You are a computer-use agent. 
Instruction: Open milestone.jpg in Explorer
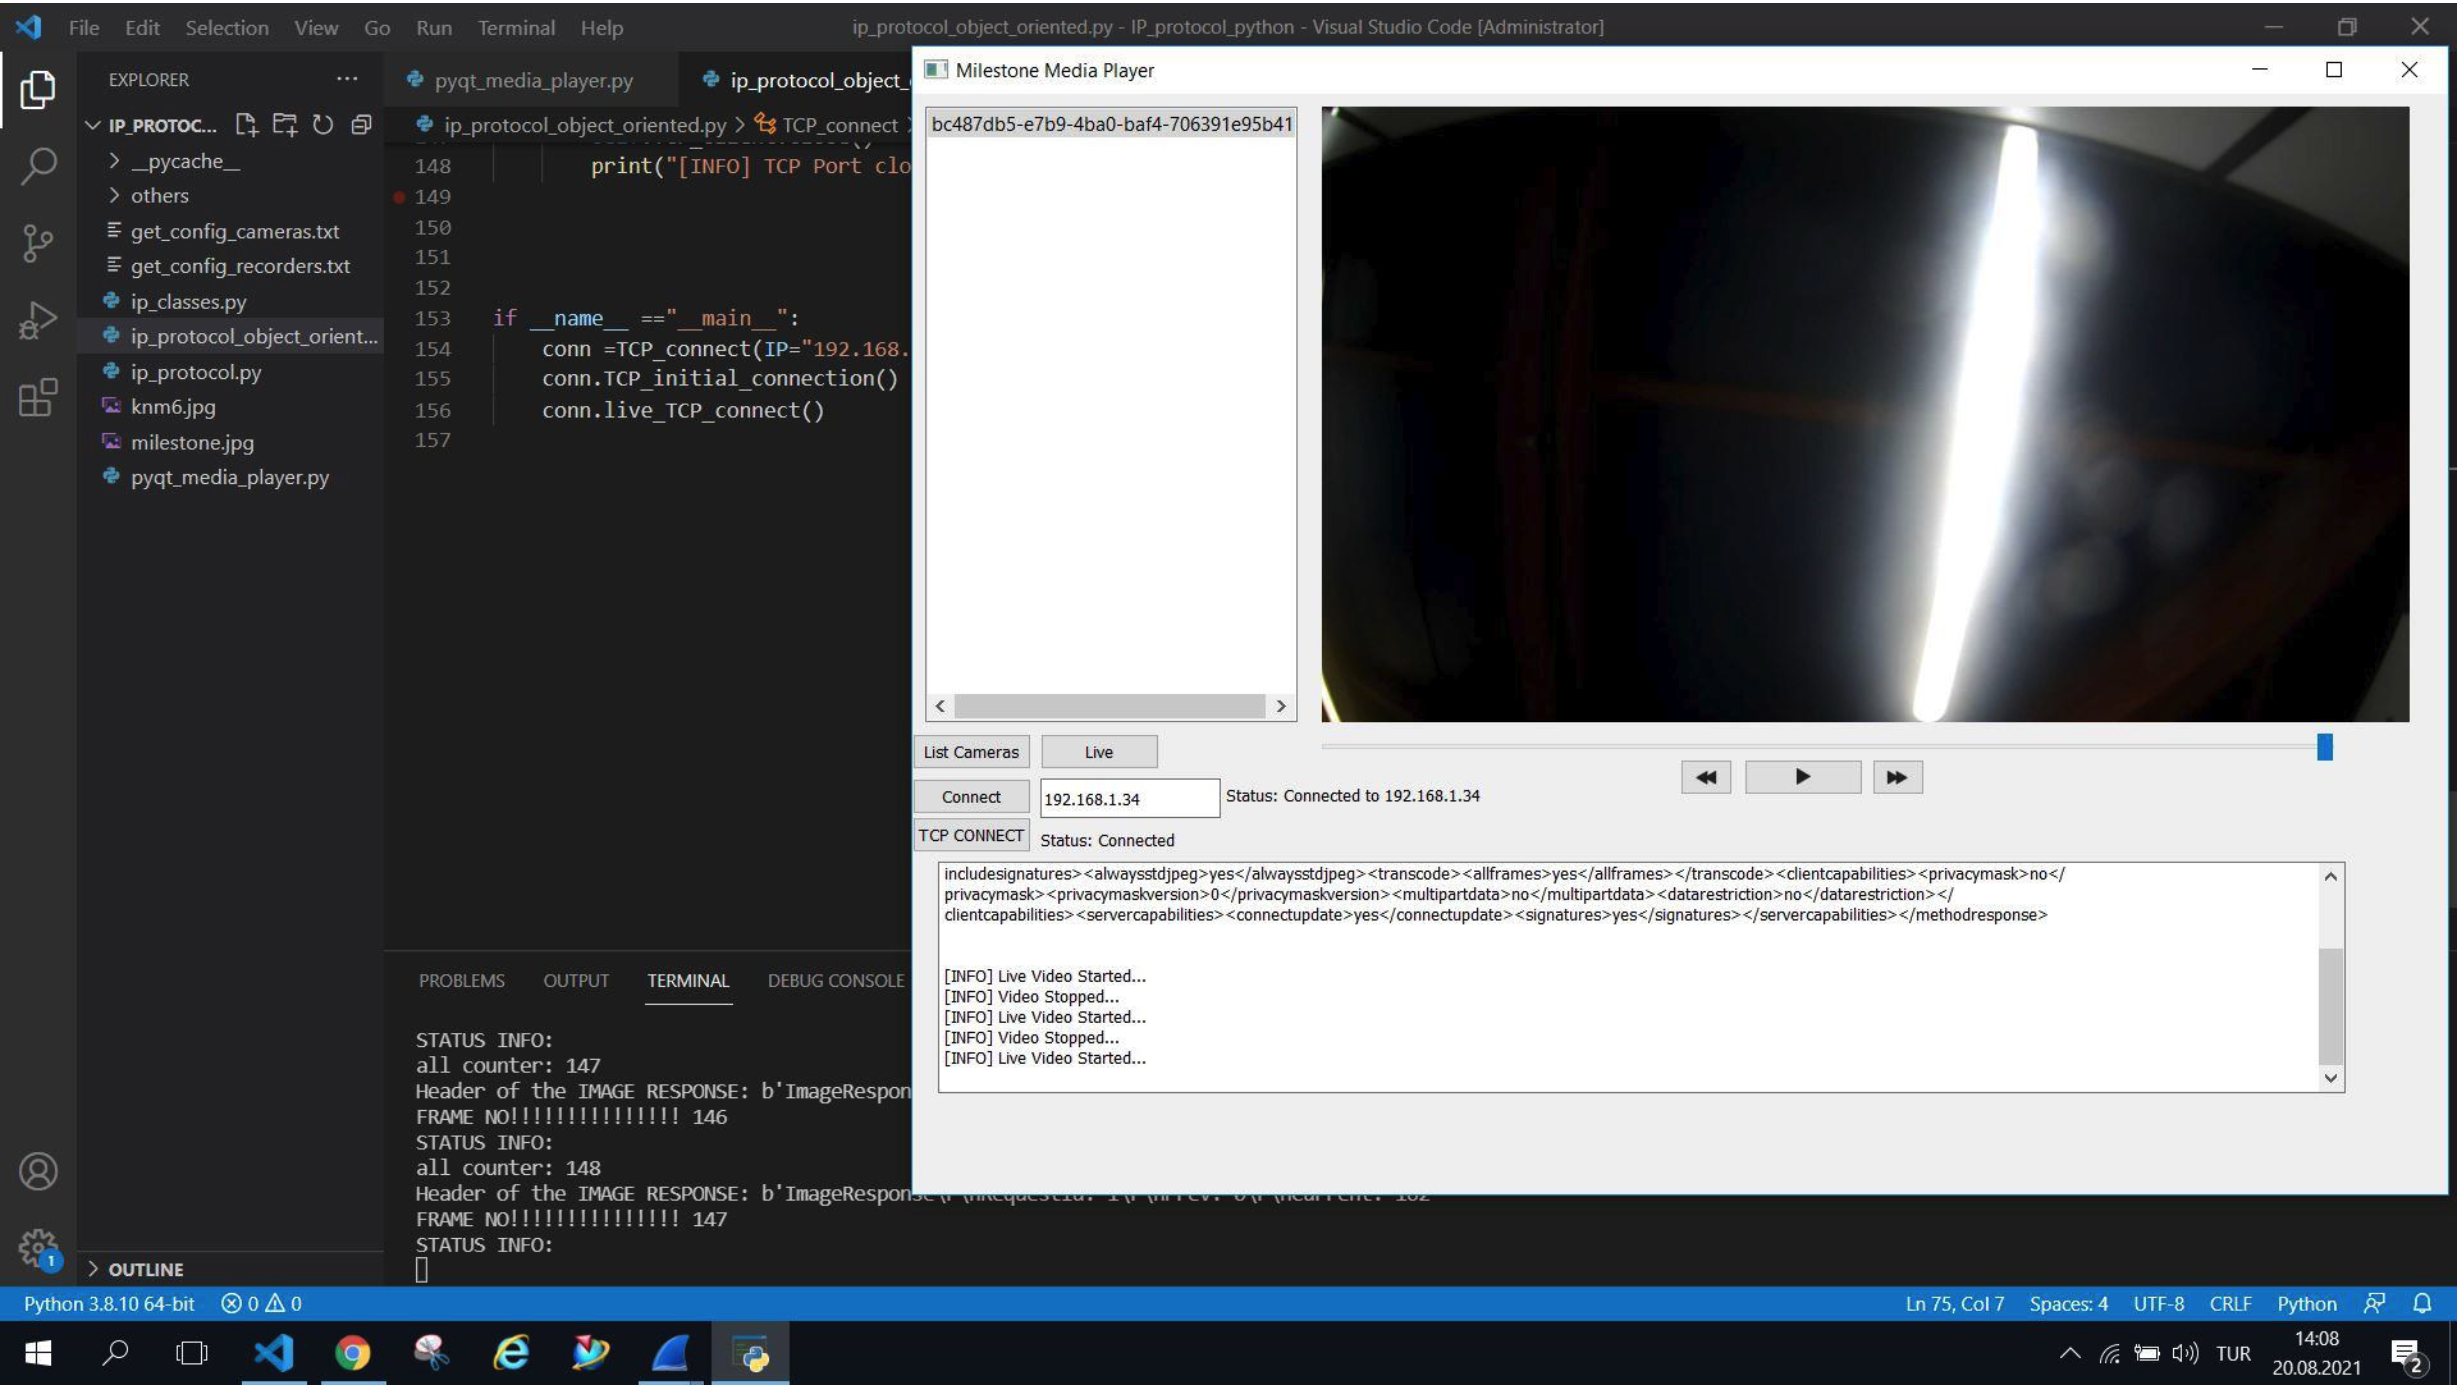(192, 443)
